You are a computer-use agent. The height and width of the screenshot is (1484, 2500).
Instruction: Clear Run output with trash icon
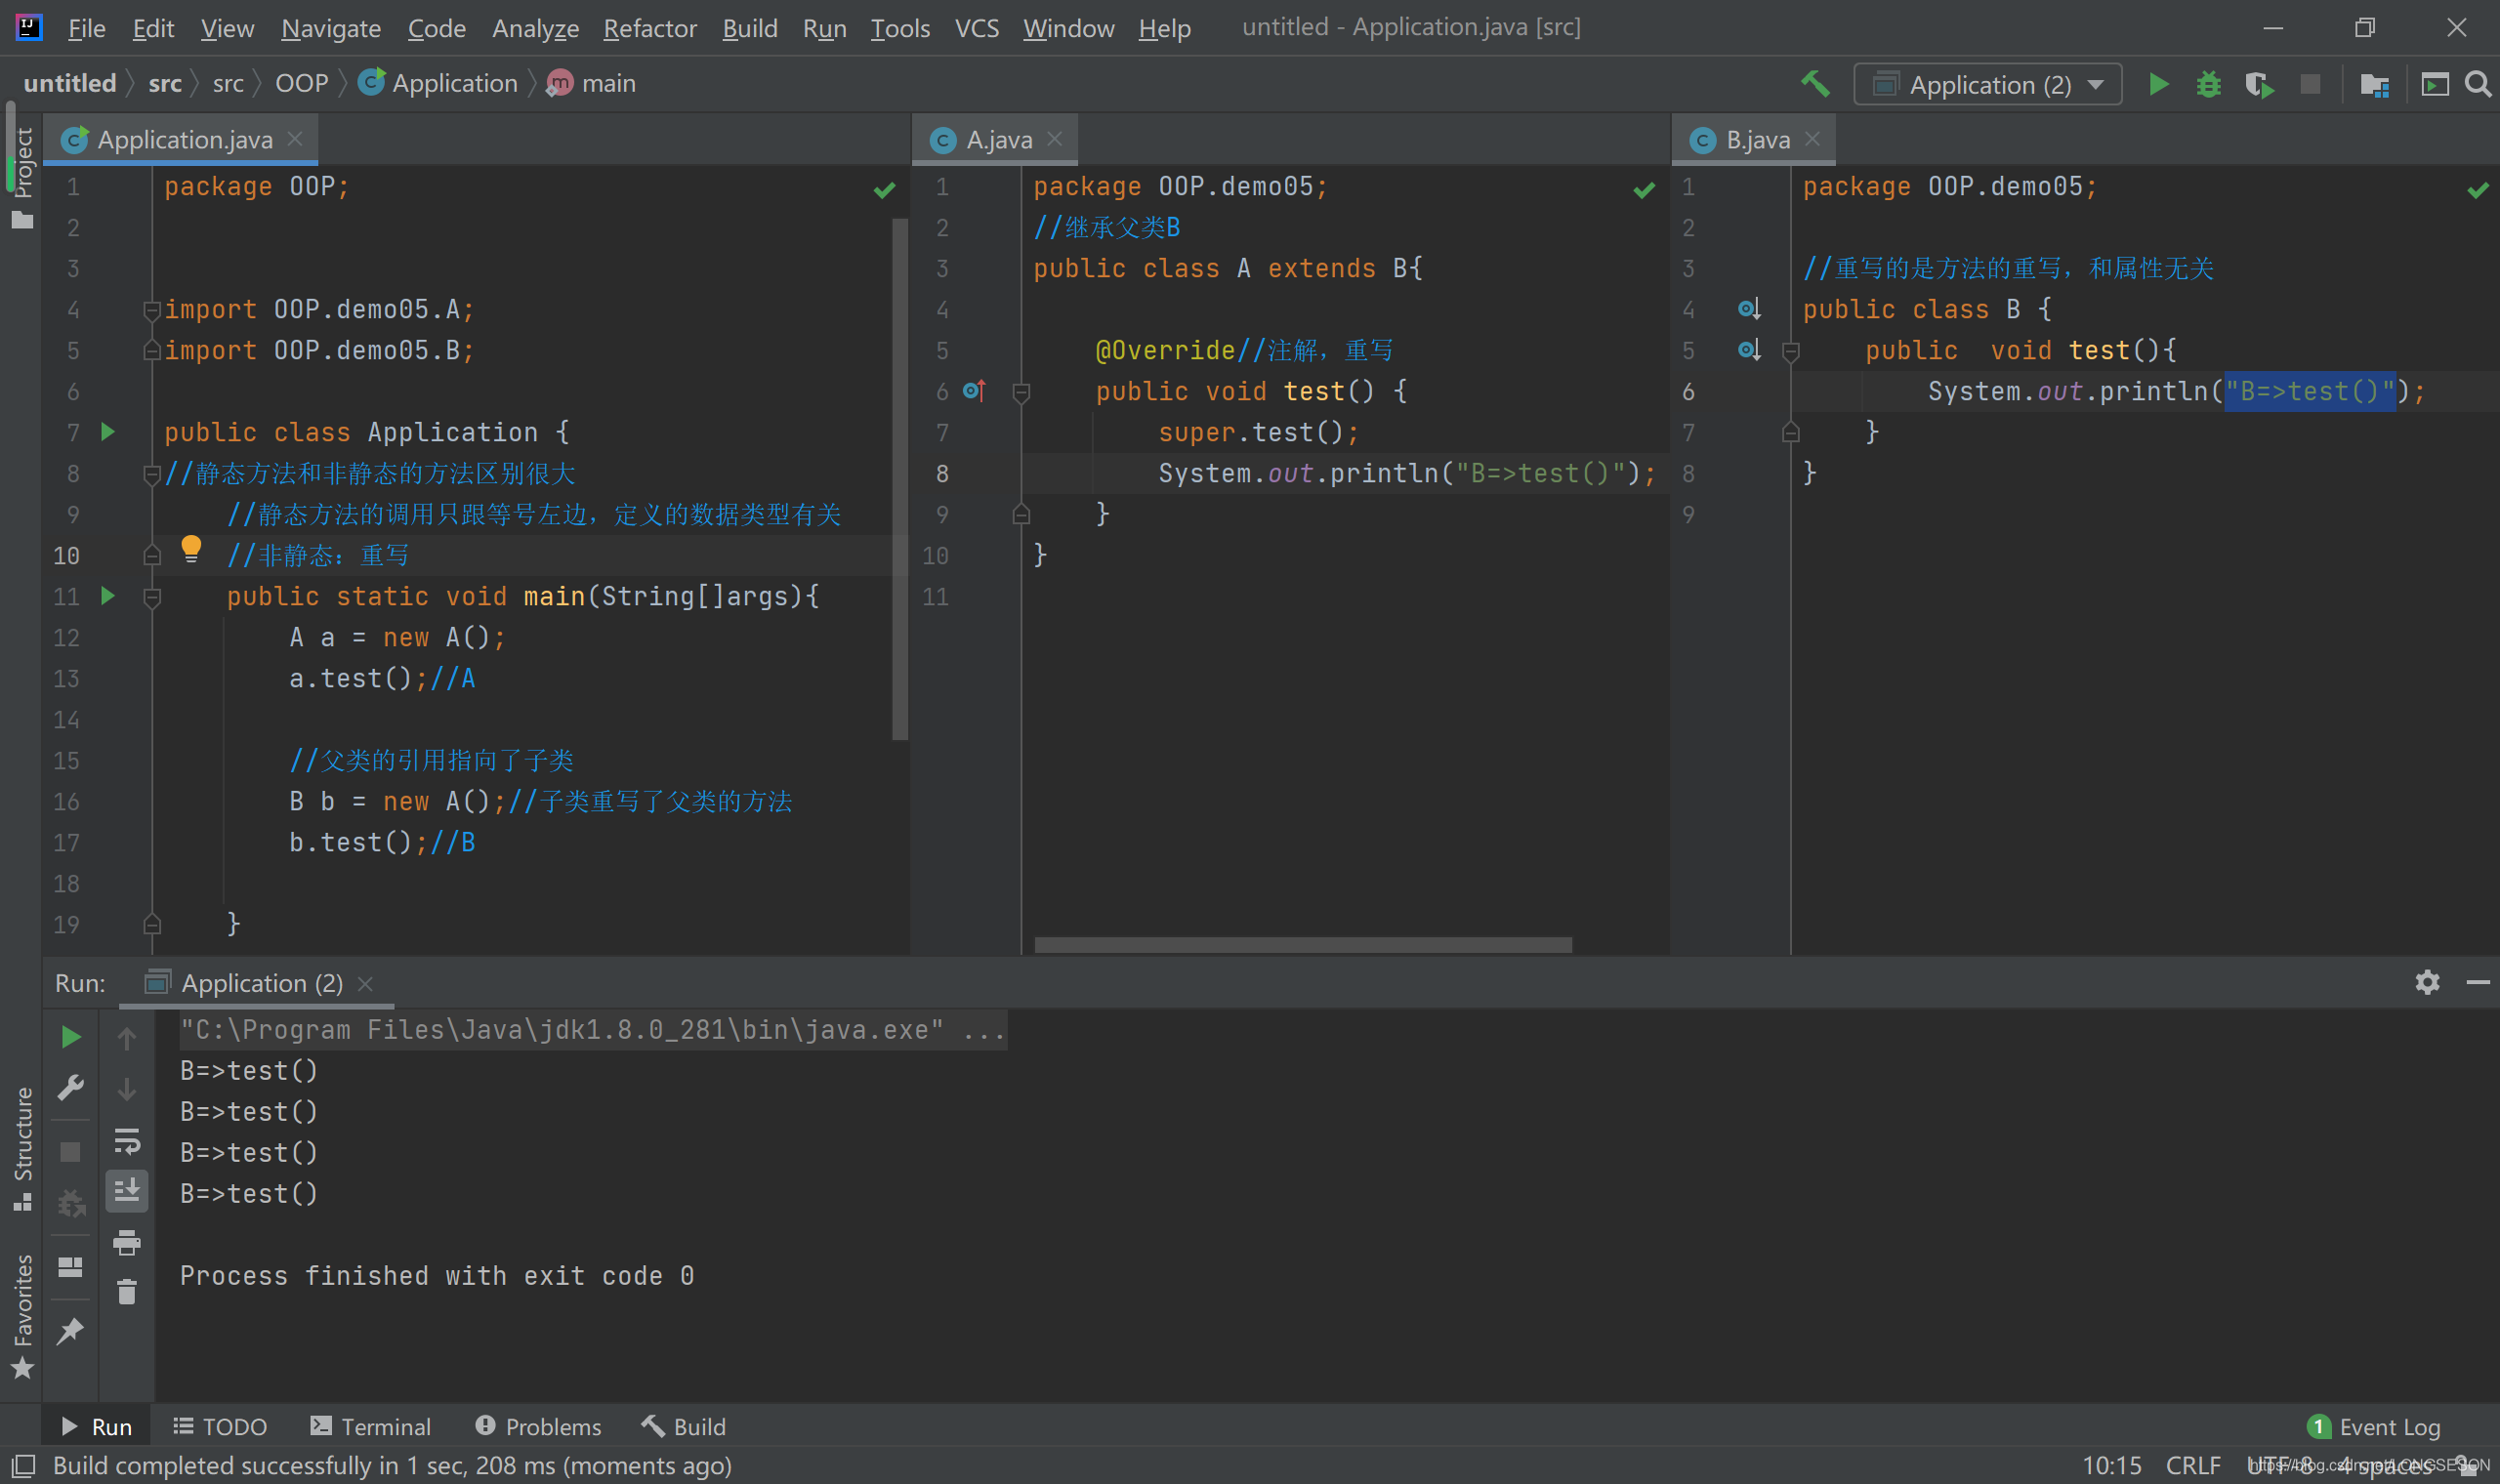127,1292
